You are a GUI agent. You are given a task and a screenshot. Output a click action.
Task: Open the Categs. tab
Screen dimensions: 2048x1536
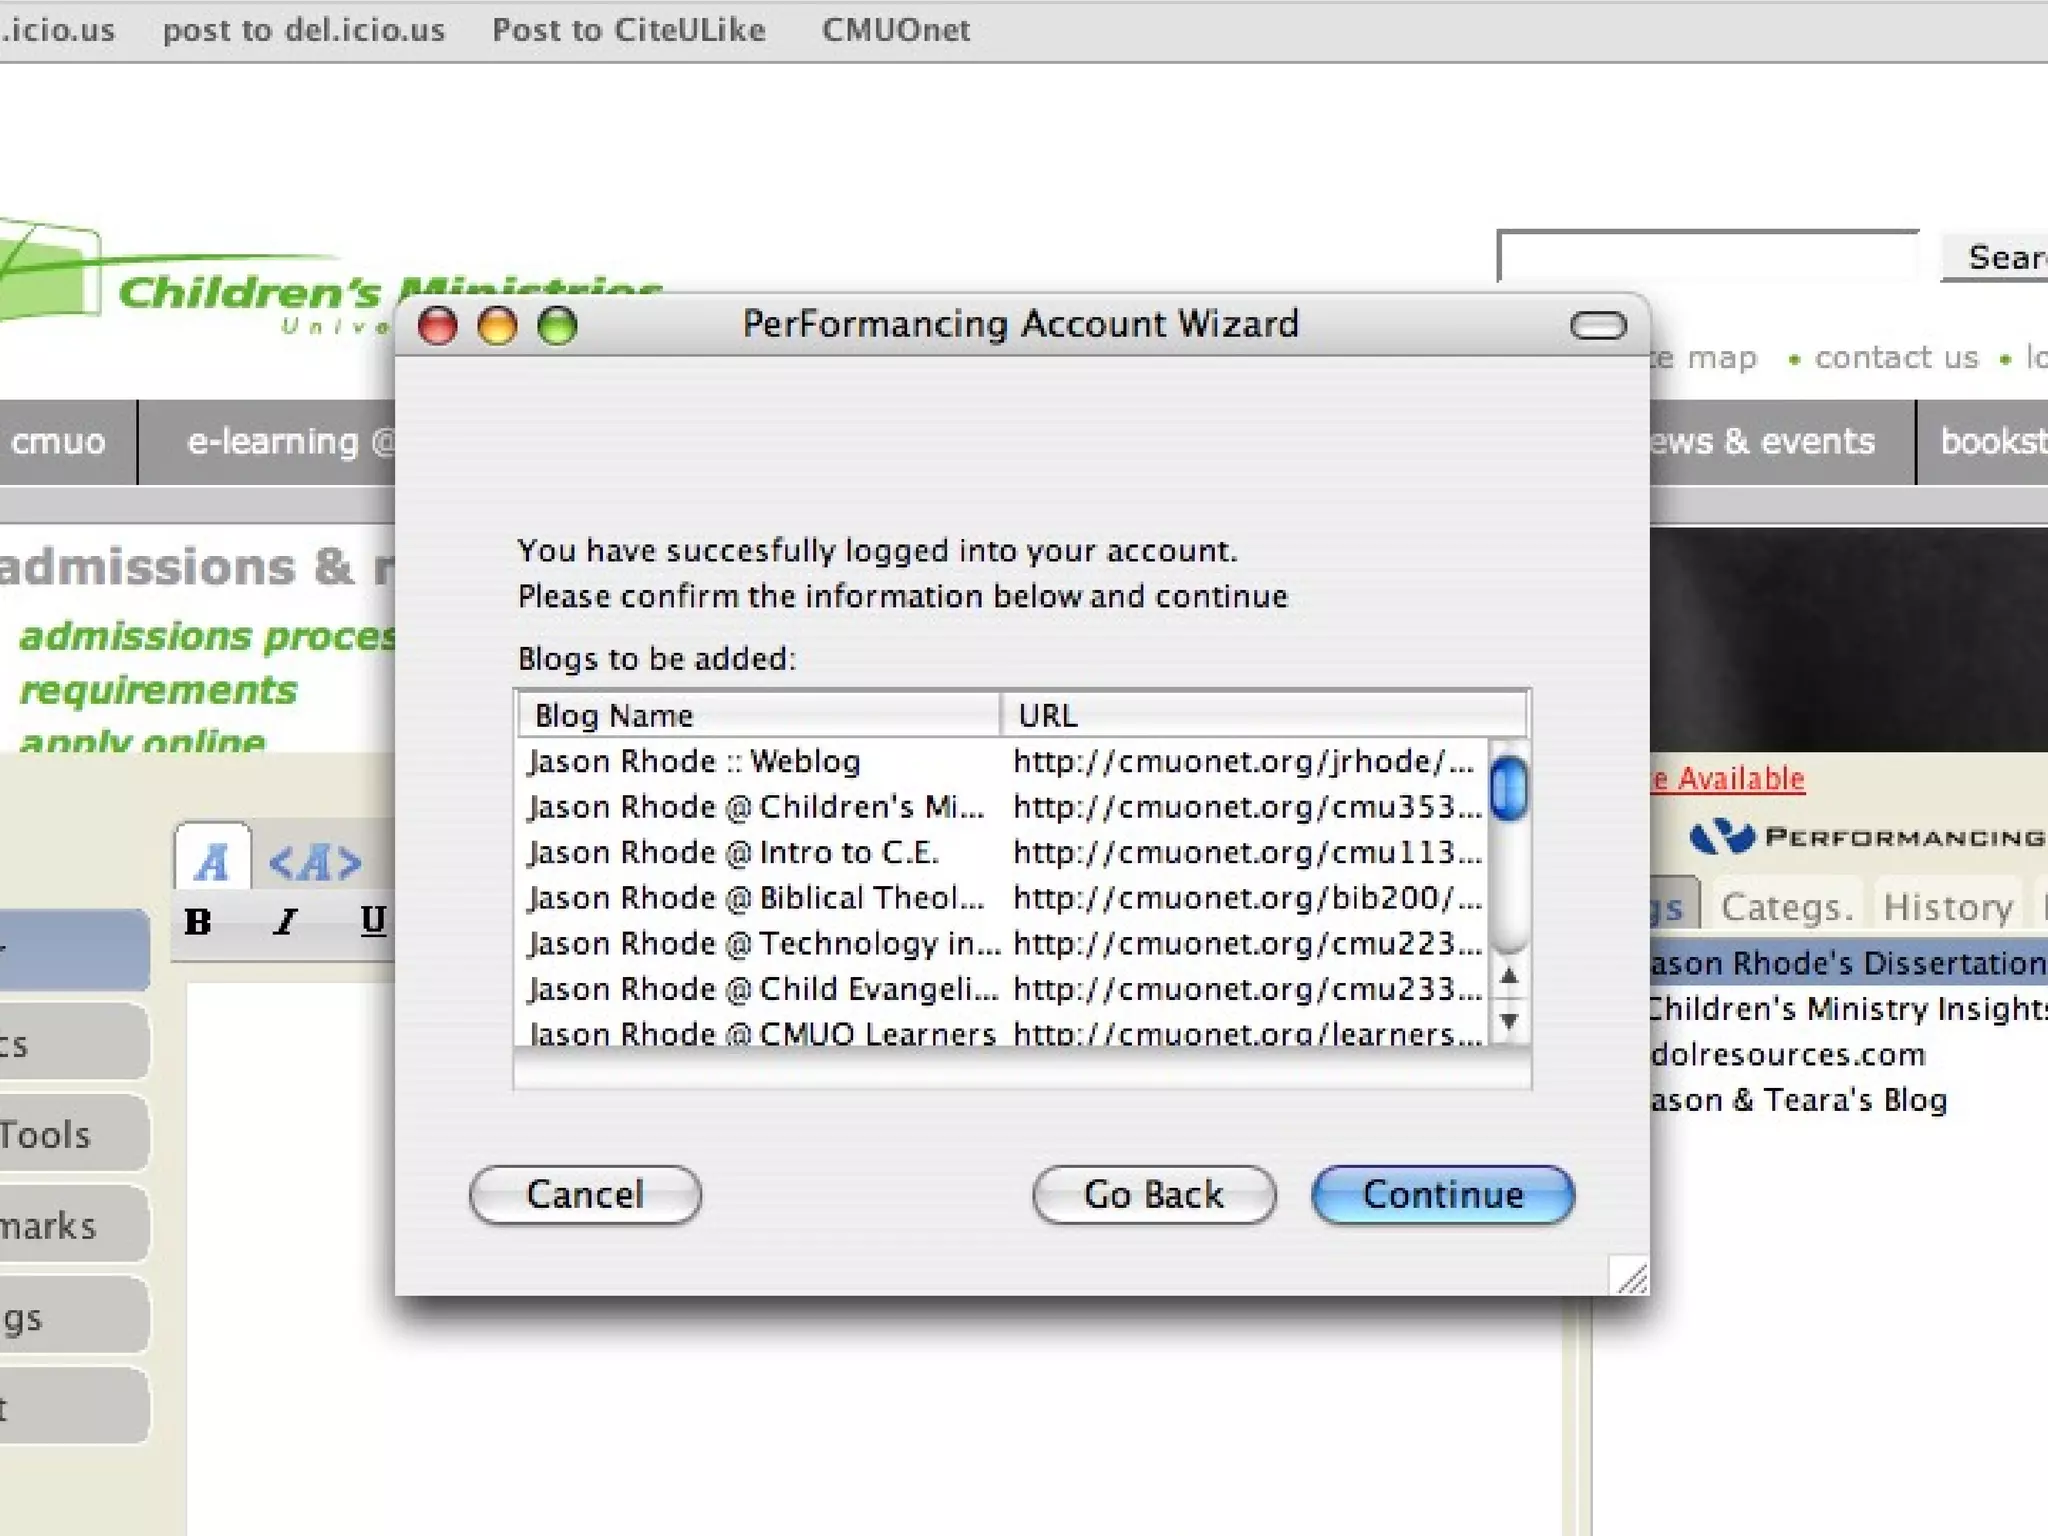pyautogui.click(x=1786, y=907)
